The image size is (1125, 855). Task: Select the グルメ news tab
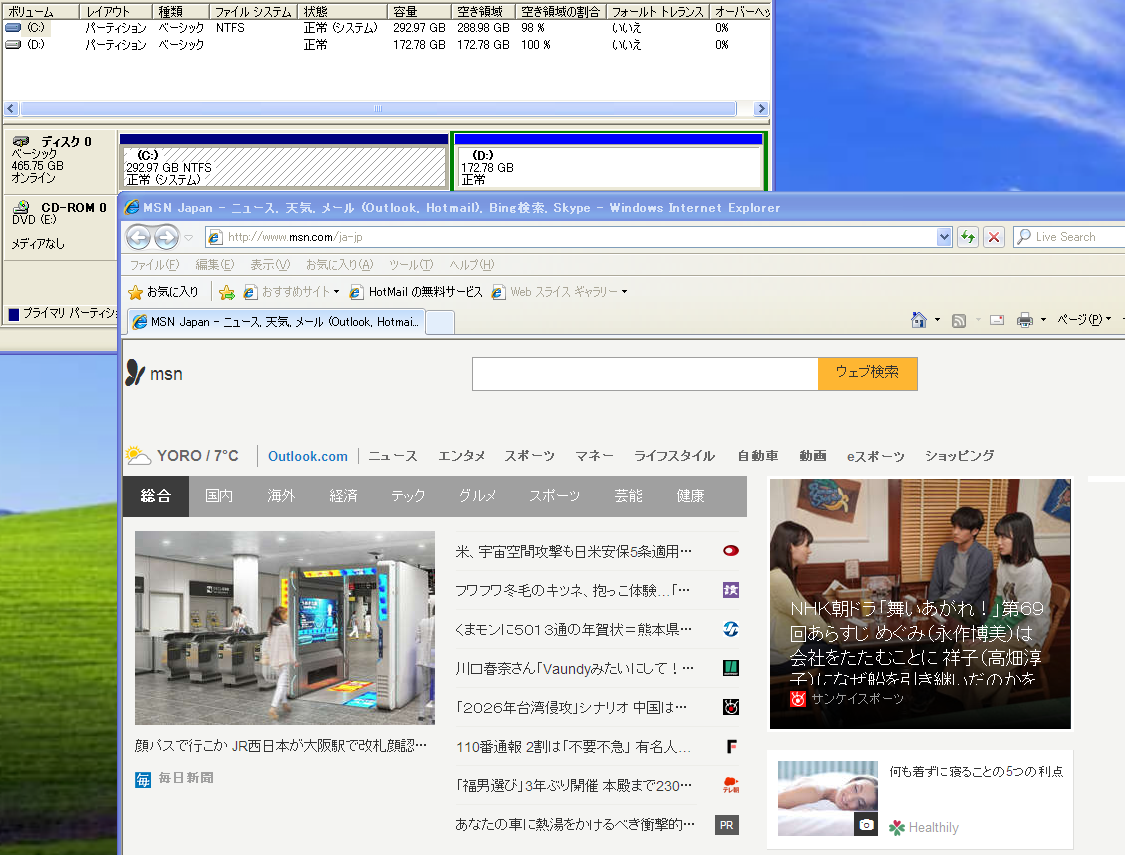coord(477,496)
